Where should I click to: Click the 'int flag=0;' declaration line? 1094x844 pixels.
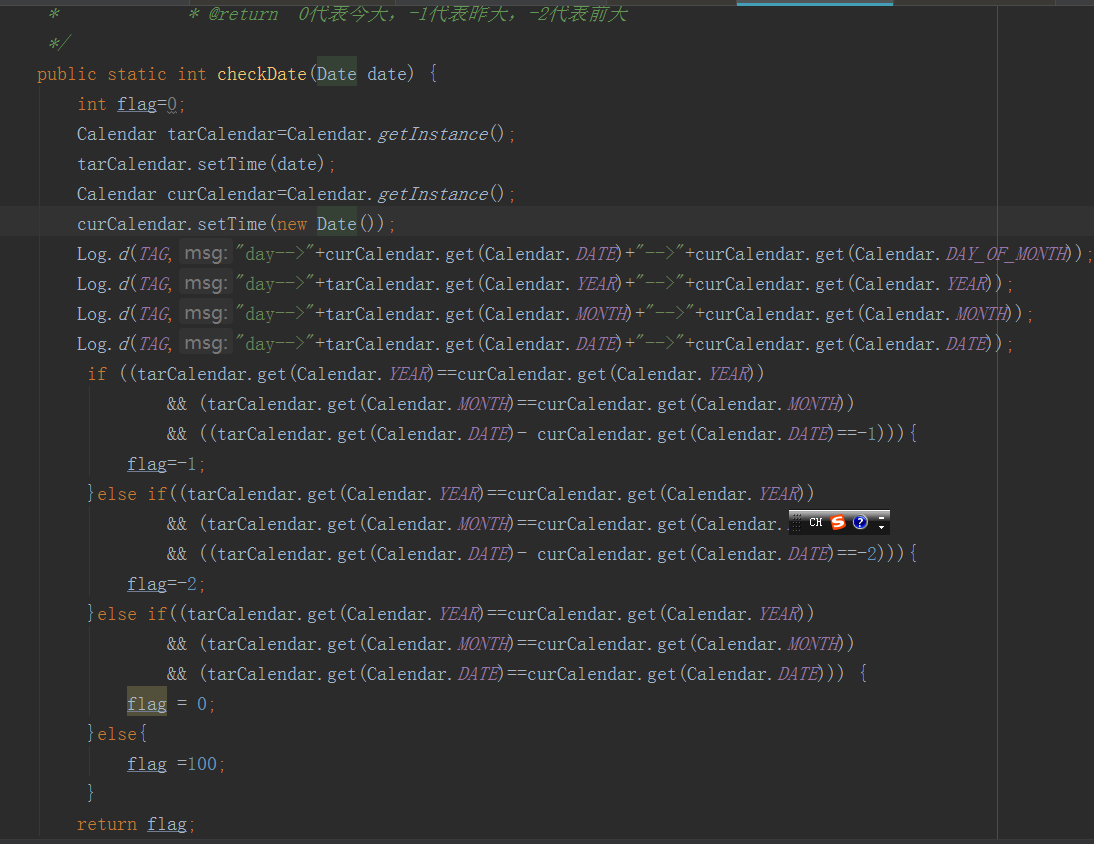pos(131,104)
